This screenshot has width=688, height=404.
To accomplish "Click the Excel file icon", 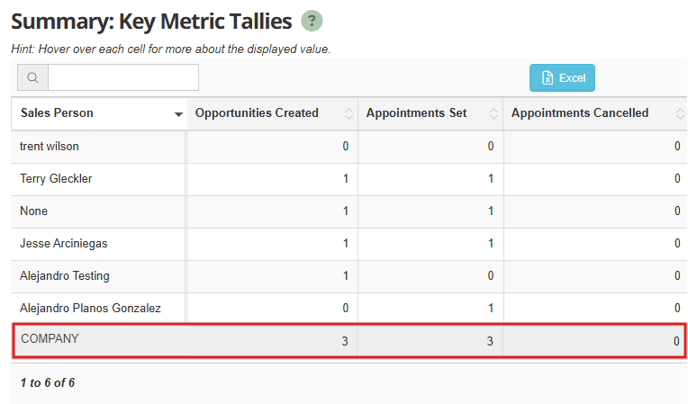I will 547,78.
